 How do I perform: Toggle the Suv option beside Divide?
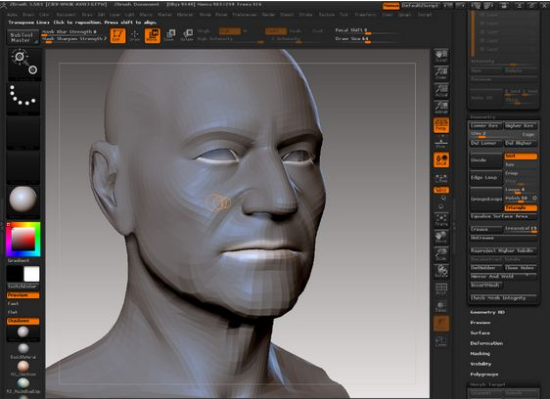point(521,164)
